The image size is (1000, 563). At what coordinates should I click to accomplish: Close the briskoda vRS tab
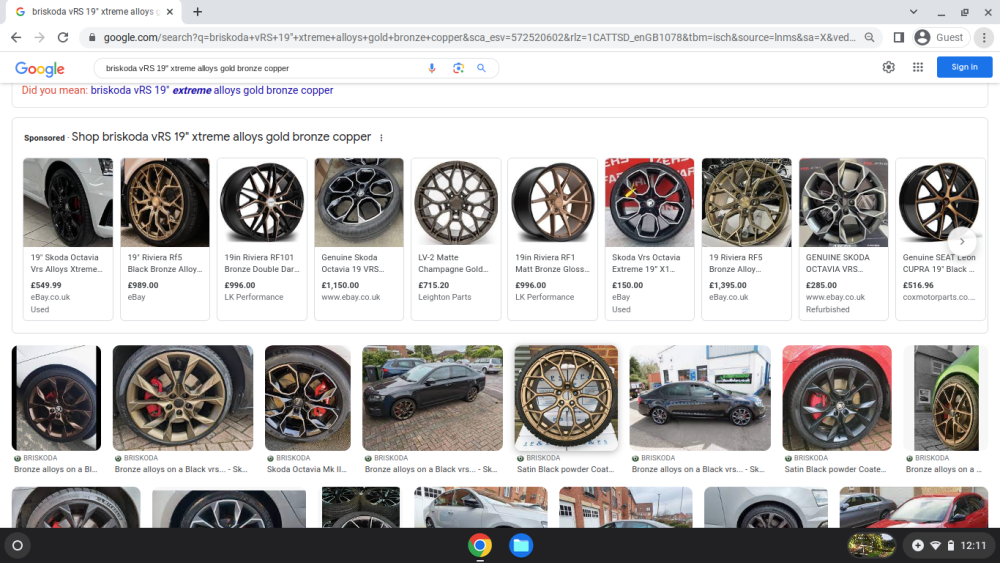pos(170,11)
